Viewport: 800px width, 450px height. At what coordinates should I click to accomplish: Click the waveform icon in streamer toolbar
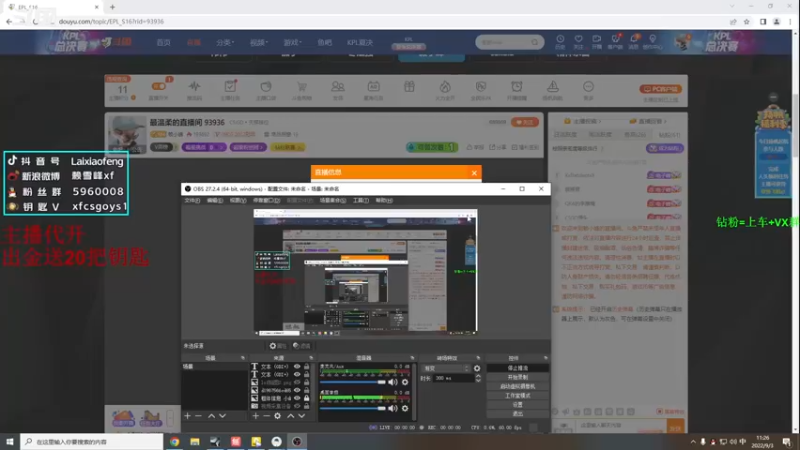click(x=194, y=87)
